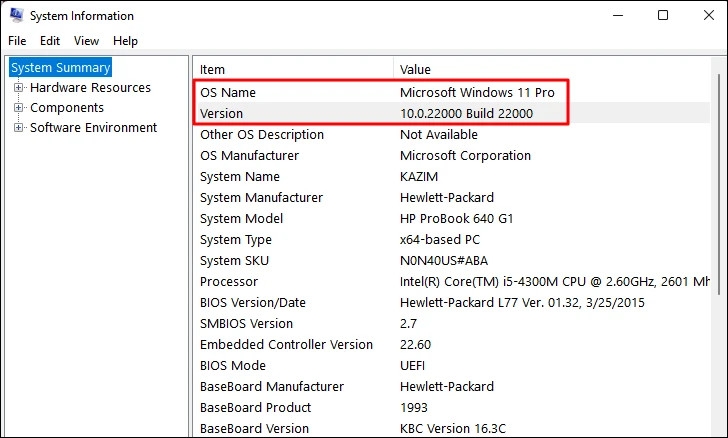The width and height of the screenshot is (728, 438).
Task: Select the BIOS Mode row label
Action: pyautogui.click(x=233, y=366)
